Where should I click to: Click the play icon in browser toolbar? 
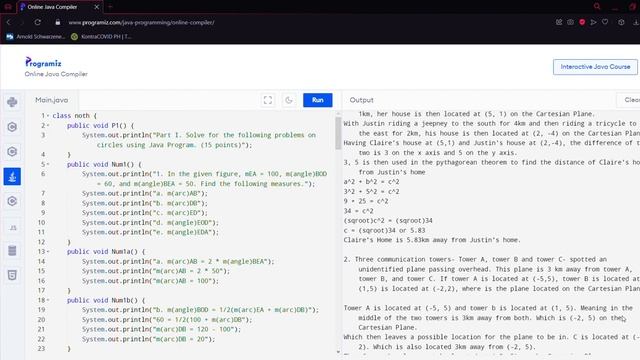tap(593, 22)
